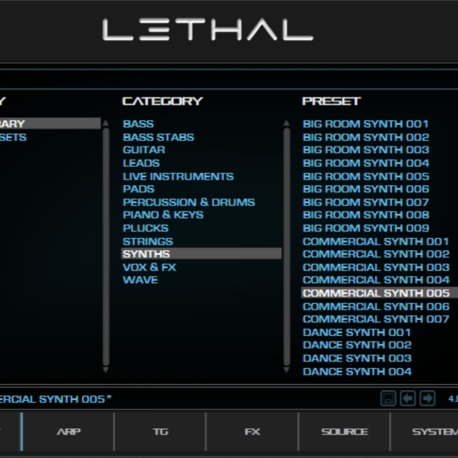Load preset BIG ROOM SYNTH 001
Viewport: 458px width, 458px height.
[366, 124]
